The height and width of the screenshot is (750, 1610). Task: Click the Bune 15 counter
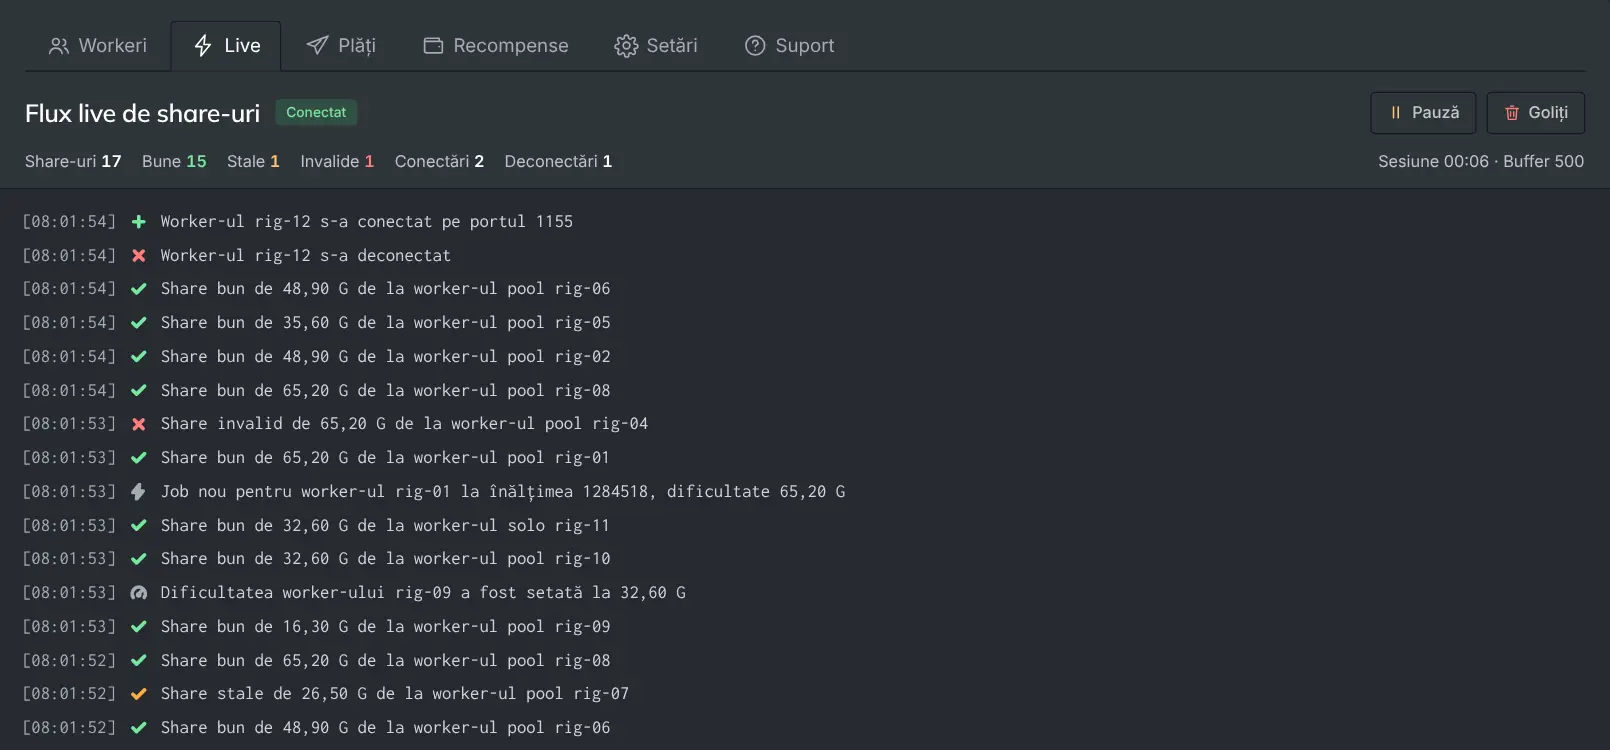pos(174,161)
